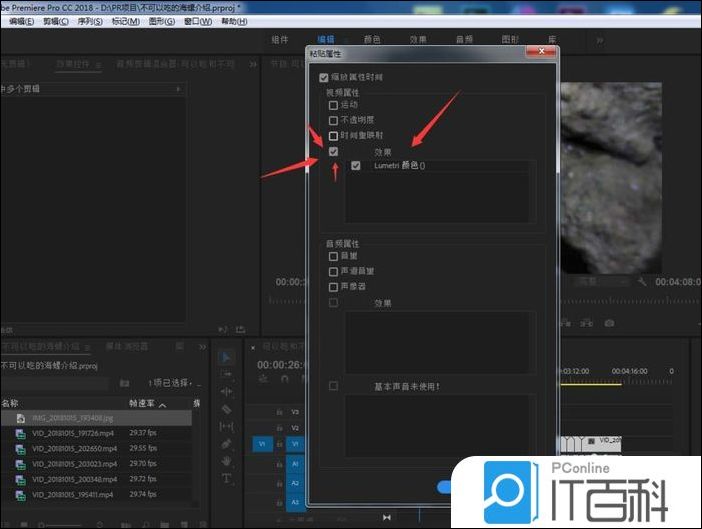Click the right icon at the Source monitor bottom
702x529 pixels.
tap(240, 330)
